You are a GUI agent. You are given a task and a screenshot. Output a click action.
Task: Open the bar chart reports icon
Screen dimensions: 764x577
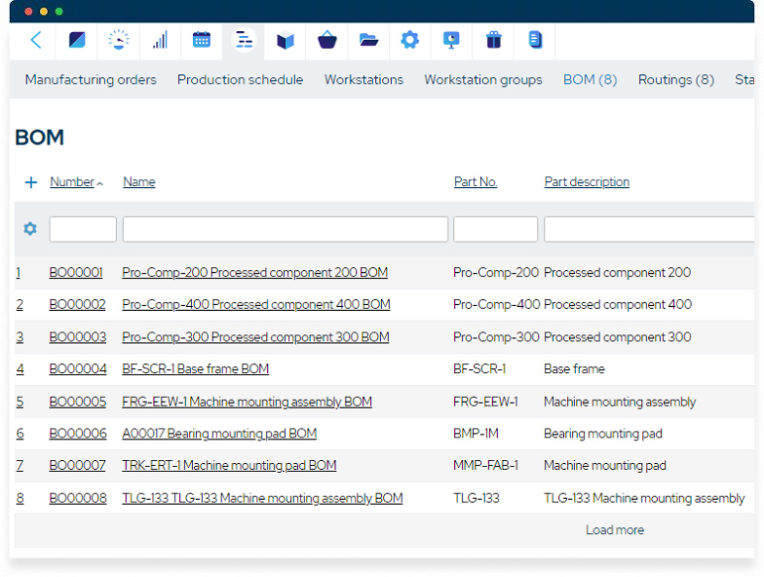point(160,40)
